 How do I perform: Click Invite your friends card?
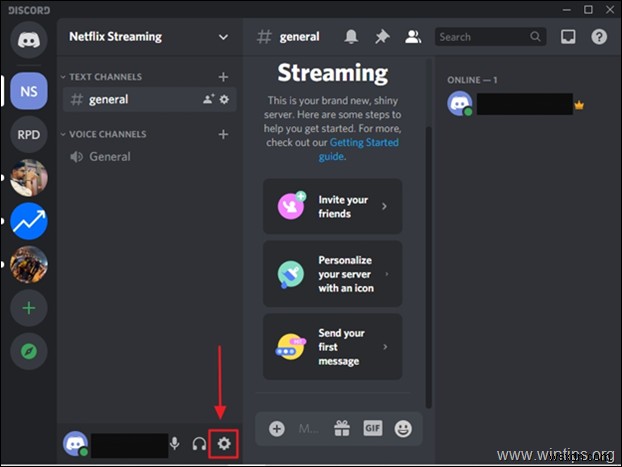coord(332,206)
